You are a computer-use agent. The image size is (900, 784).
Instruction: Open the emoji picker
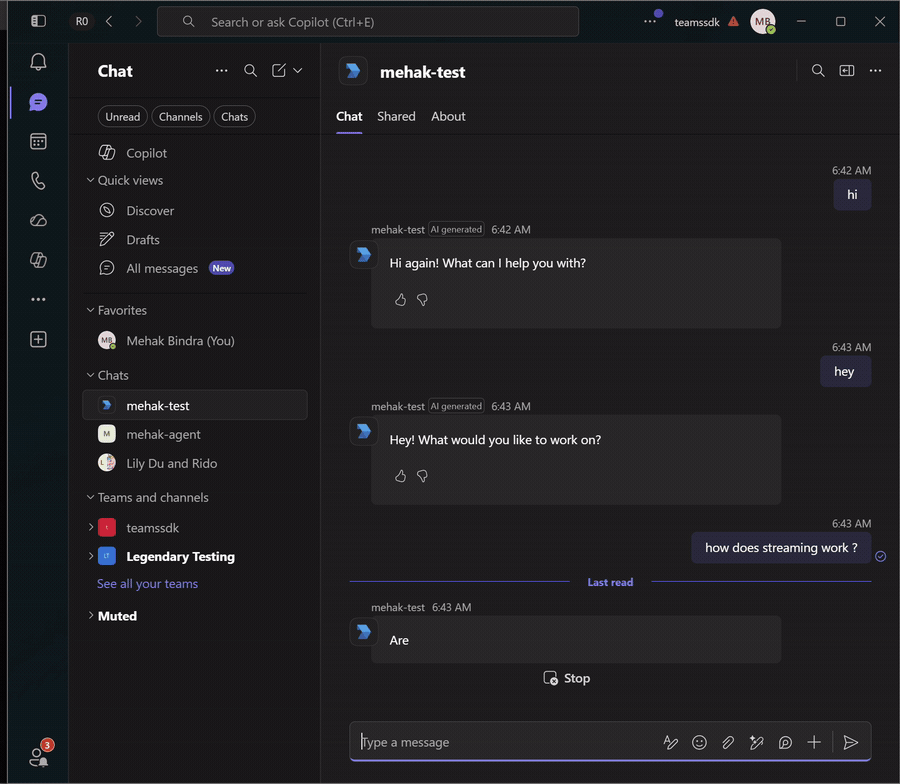pos(699,742)
